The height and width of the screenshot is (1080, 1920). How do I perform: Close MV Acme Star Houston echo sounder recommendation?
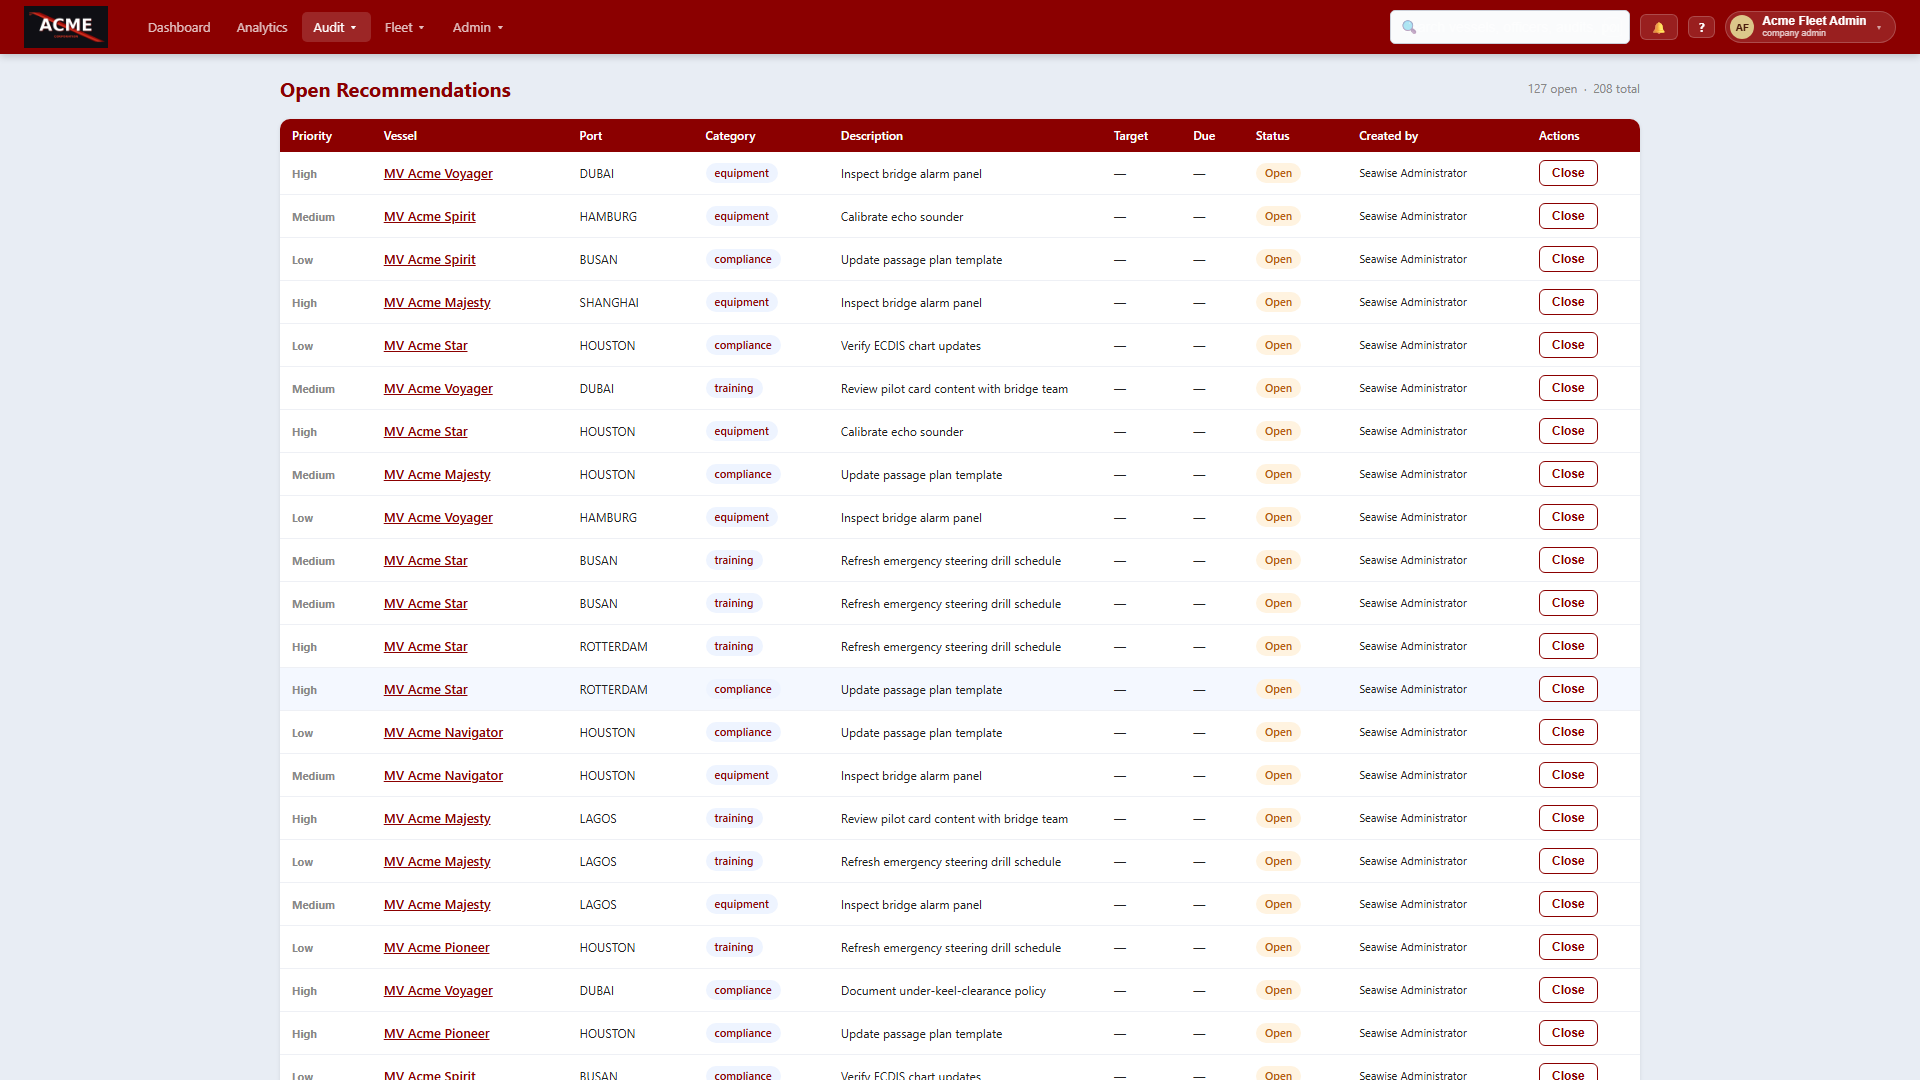(1568, 431)
